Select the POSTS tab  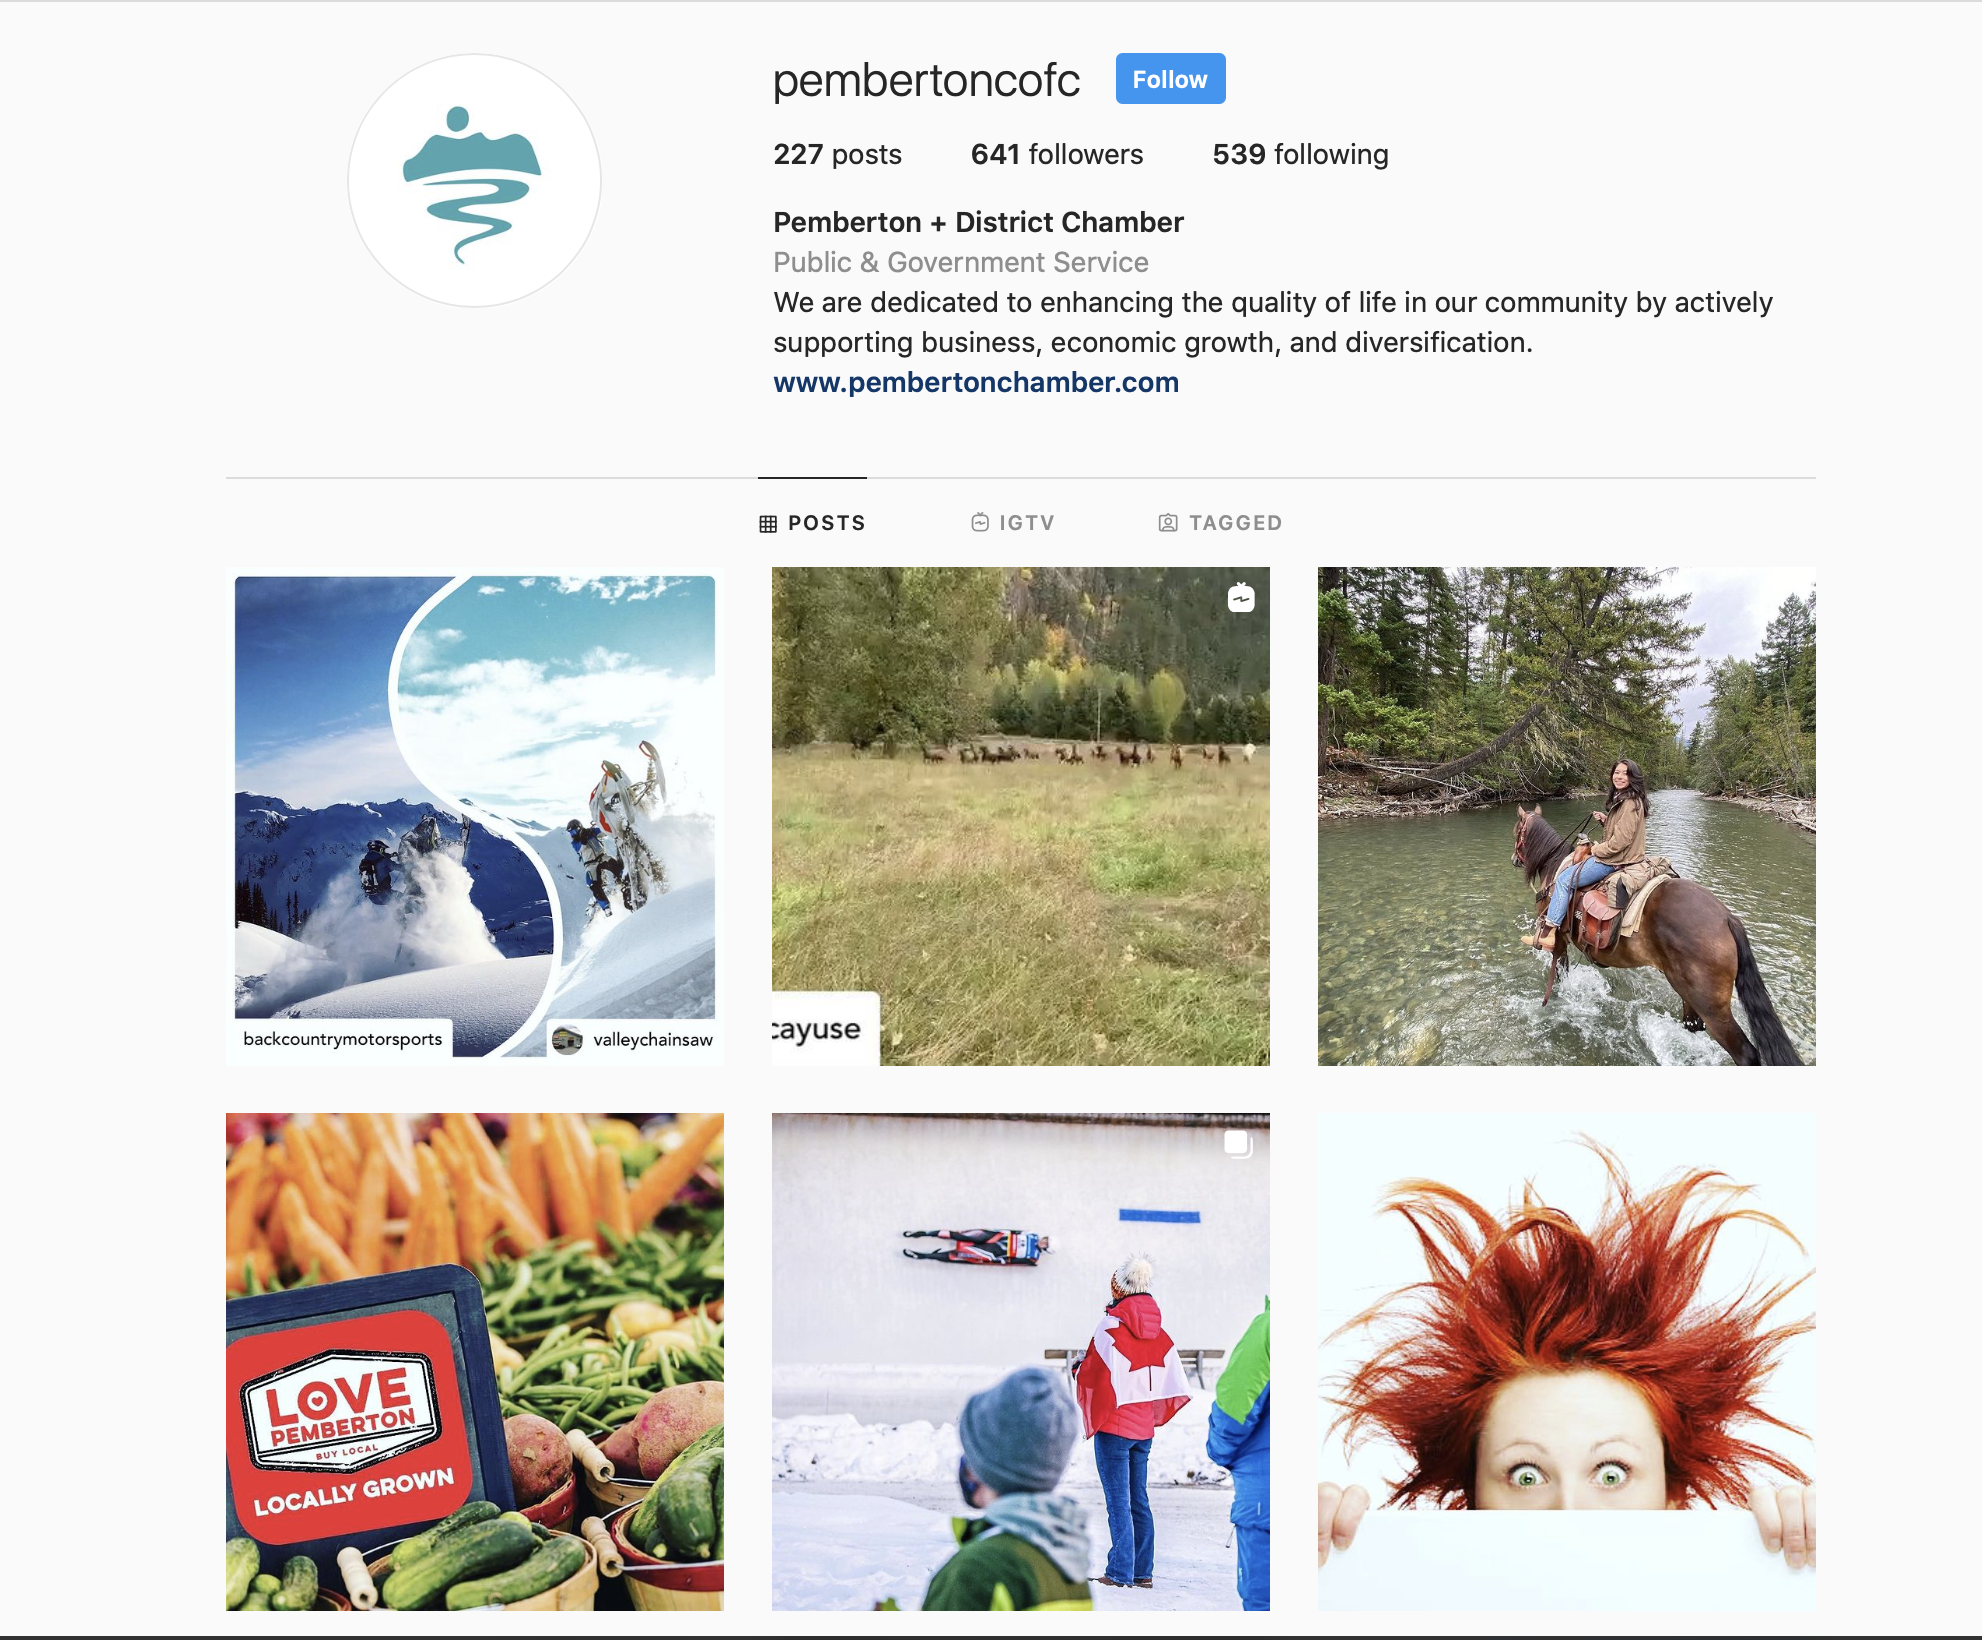(812, 523)
